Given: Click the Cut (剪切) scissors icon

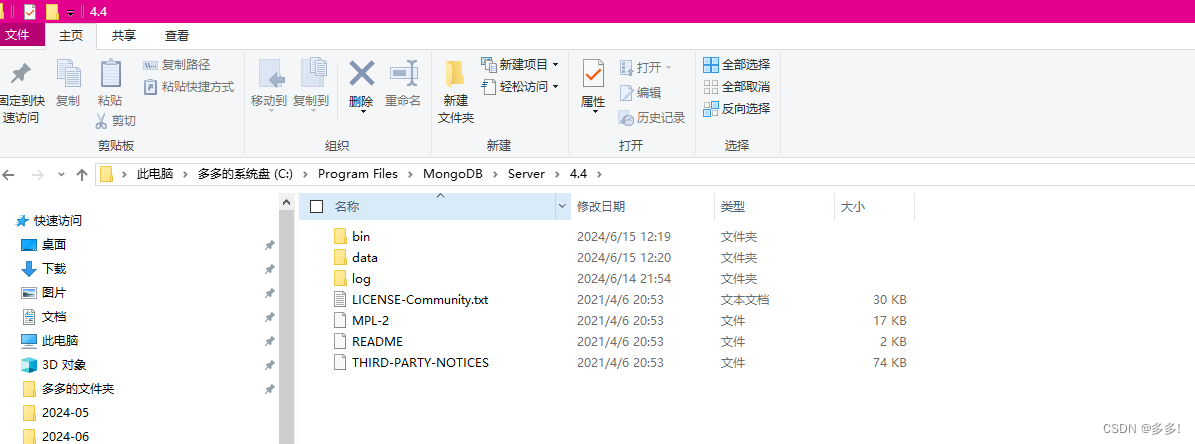Looking at the screenshot, I should pos(101,120).
